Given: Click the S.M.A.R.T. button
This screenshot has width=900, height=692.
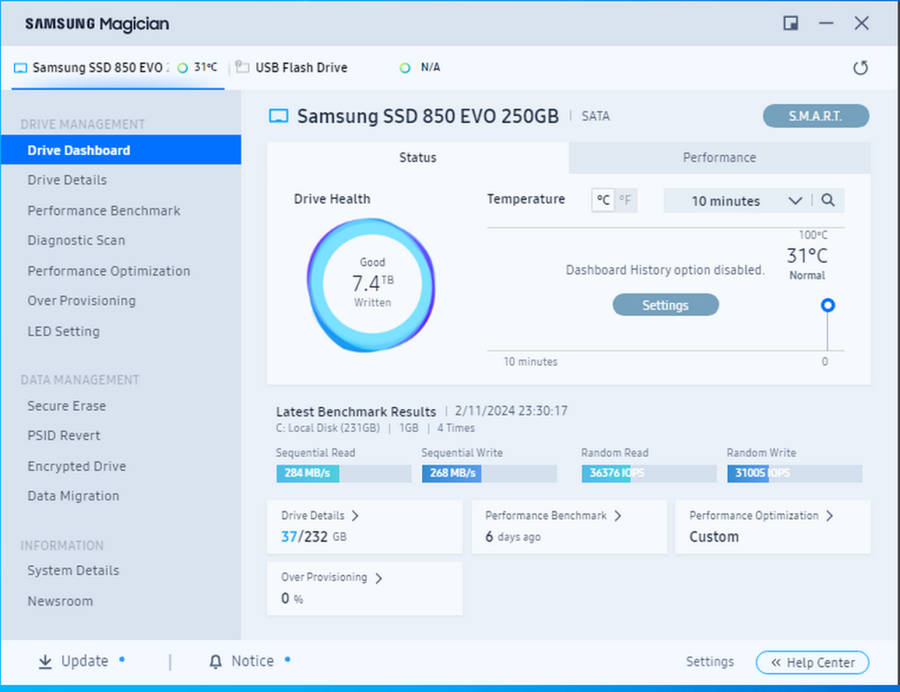Looking at the screenshot, I should [815, 116].
